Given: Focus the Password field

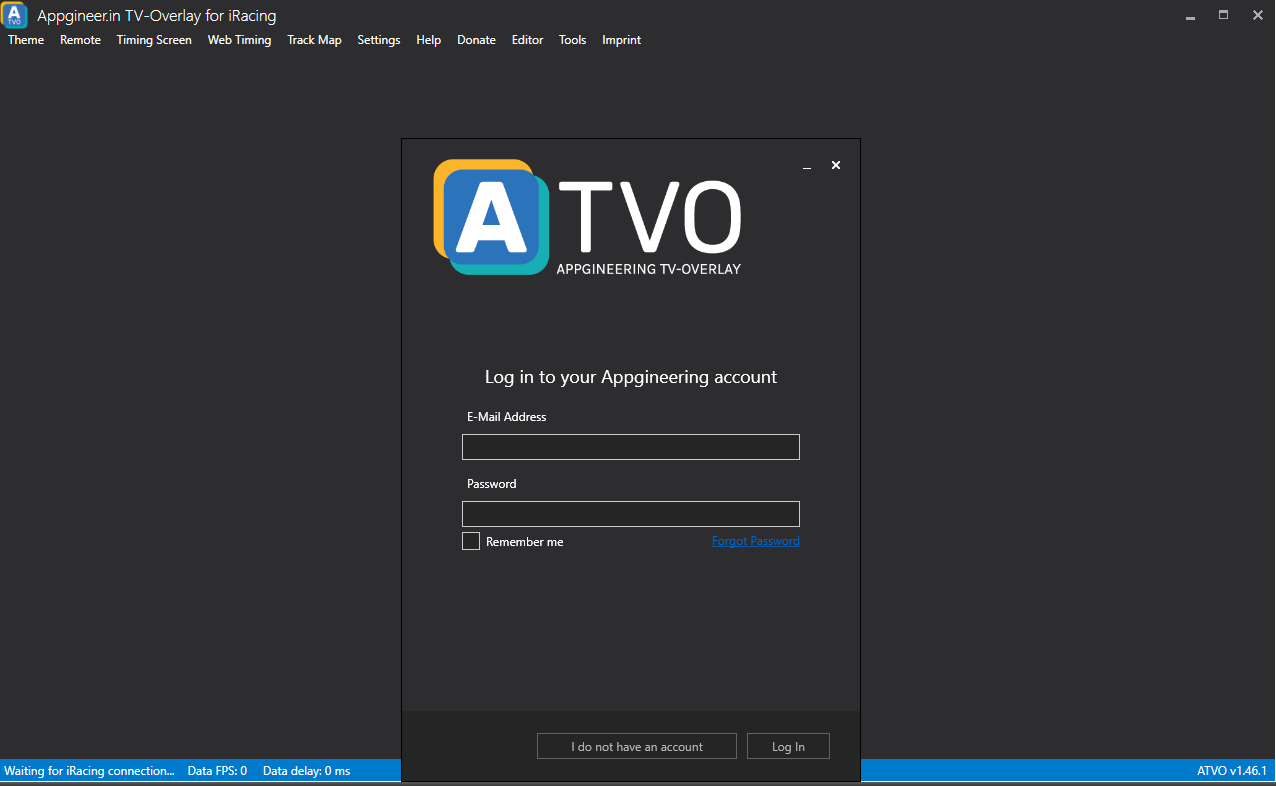Looking at the screenshot, I should pos(630,514).
